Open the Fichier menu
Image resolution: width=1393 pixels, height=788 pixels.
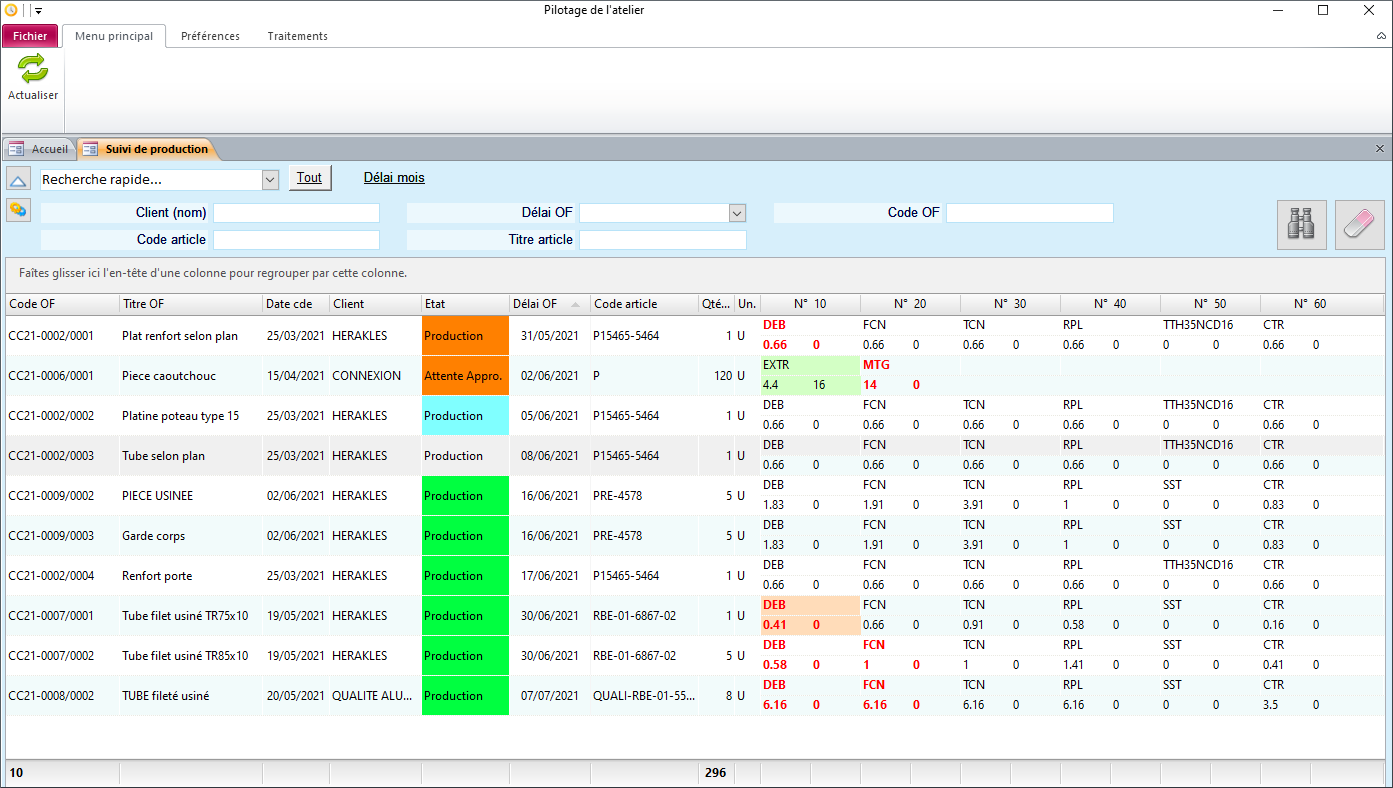tap(30, 36)
